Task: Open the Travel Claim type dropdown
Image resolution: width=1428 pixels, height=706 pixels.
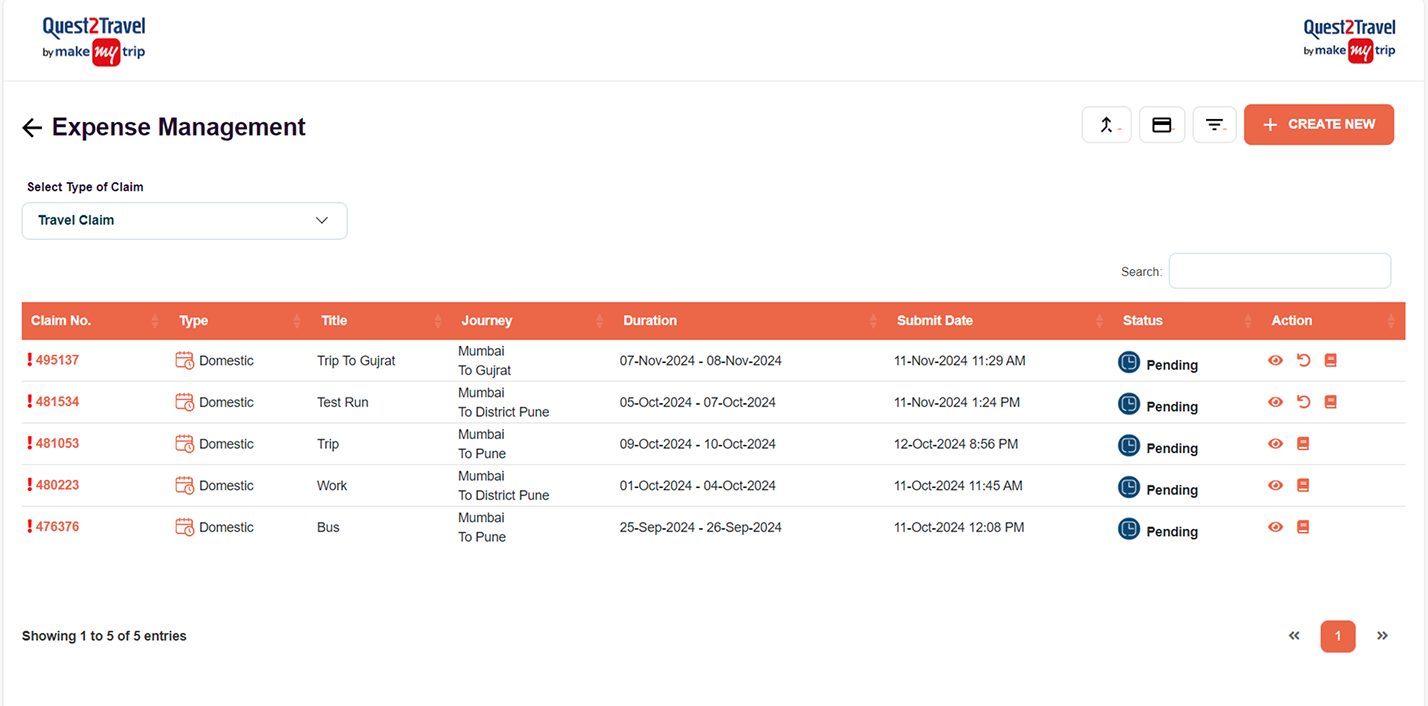Action: pos(185,220)
